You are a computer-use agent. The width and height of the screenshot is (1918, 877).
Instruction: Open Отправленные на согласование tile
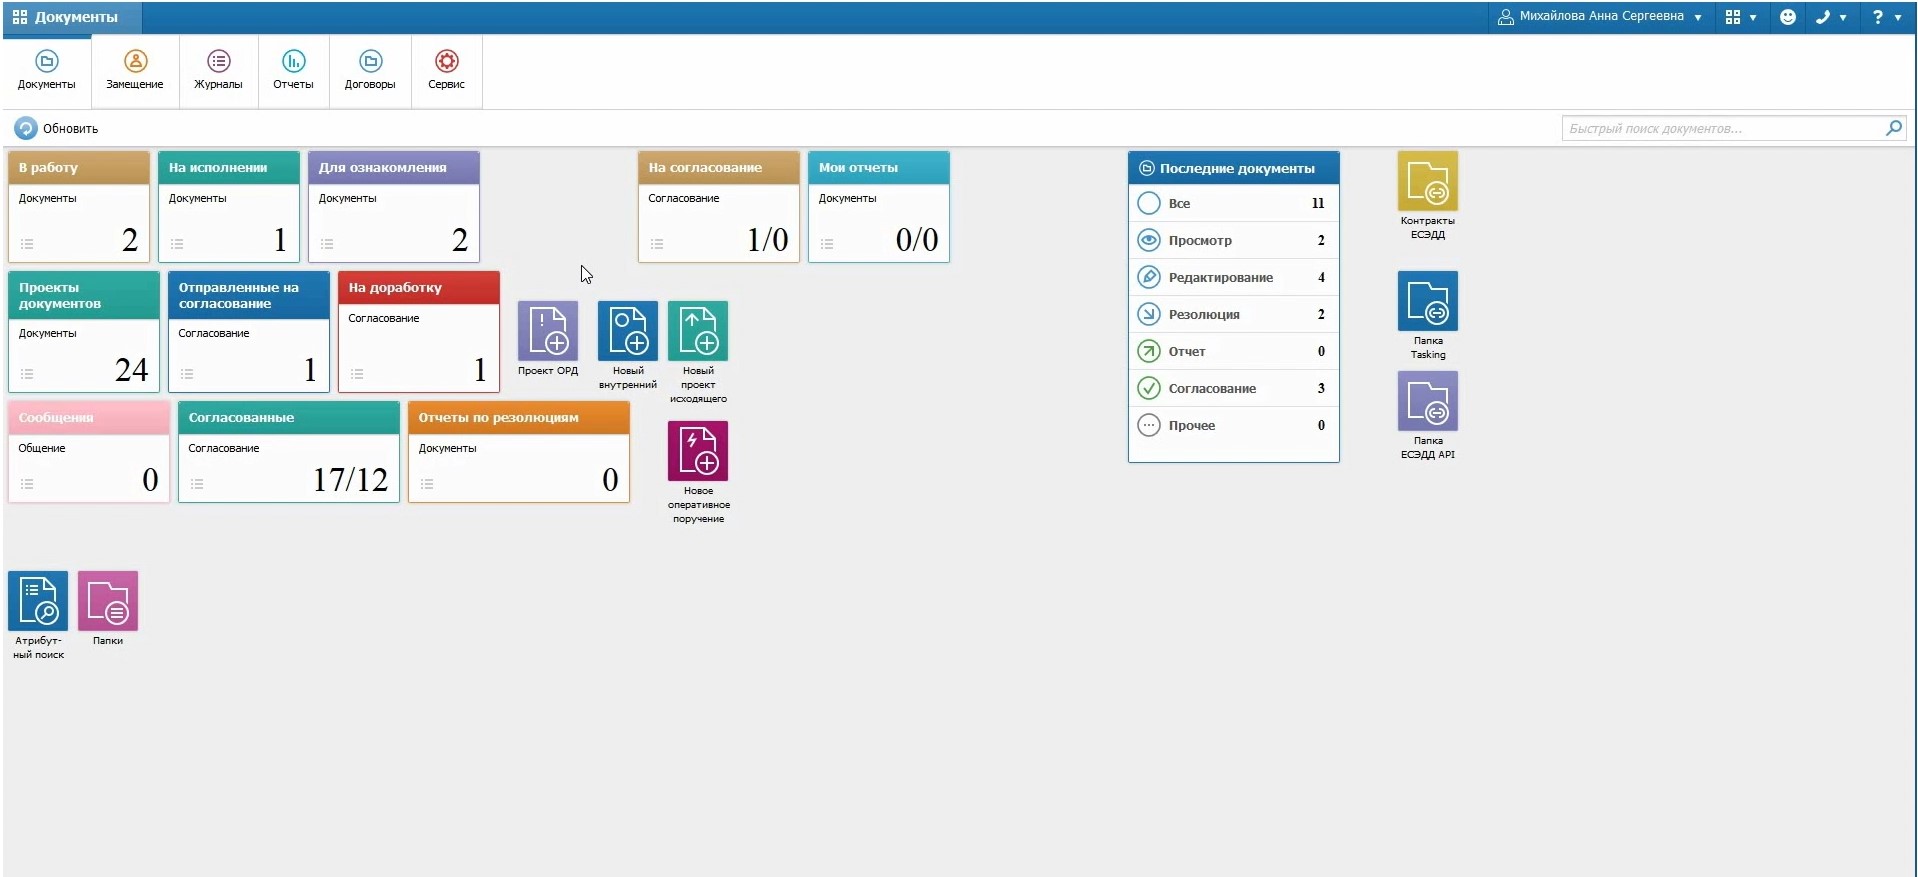coord(249,332)
